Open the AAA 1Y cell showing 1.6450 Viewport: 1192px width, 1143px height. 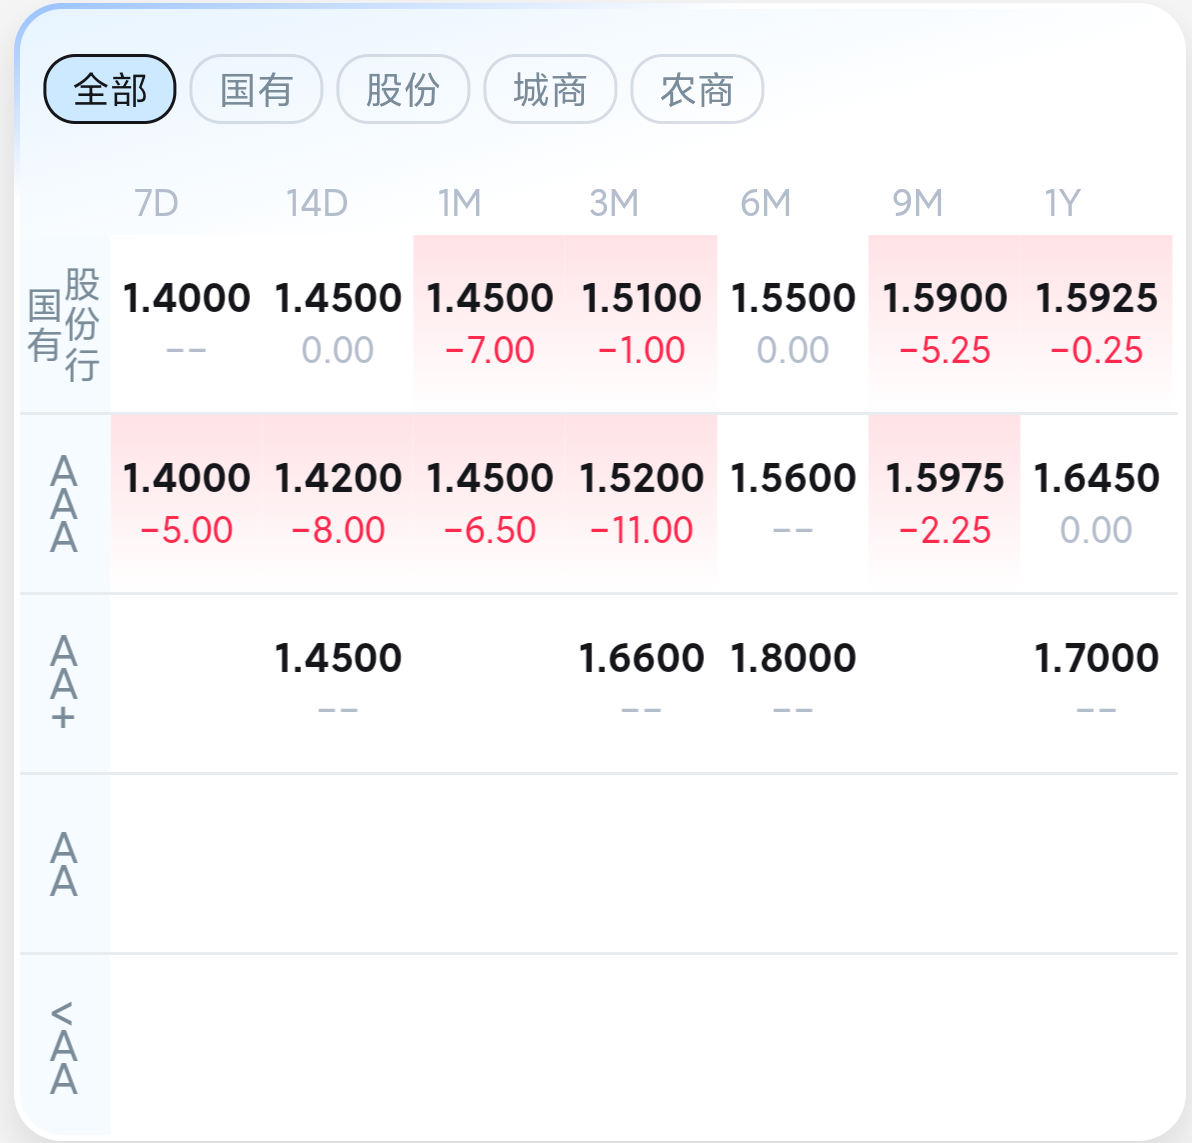click(x=1096, y=503)
